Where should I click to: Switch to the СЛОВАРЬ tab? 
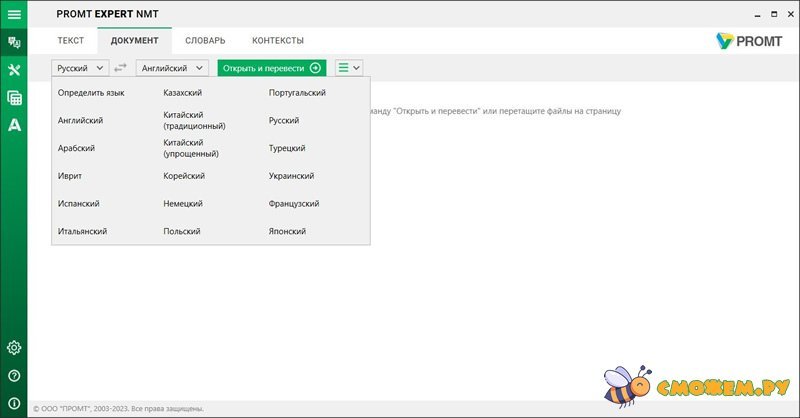pos(205,40)
